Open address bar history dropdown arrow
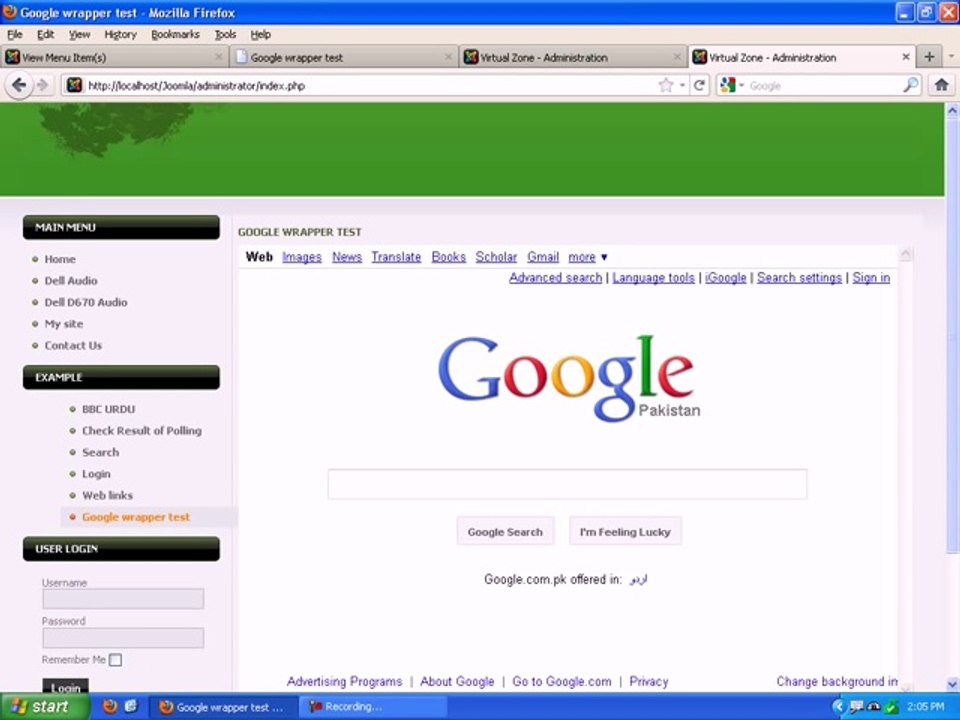The image size is (960, 720). tap(682, 85)
